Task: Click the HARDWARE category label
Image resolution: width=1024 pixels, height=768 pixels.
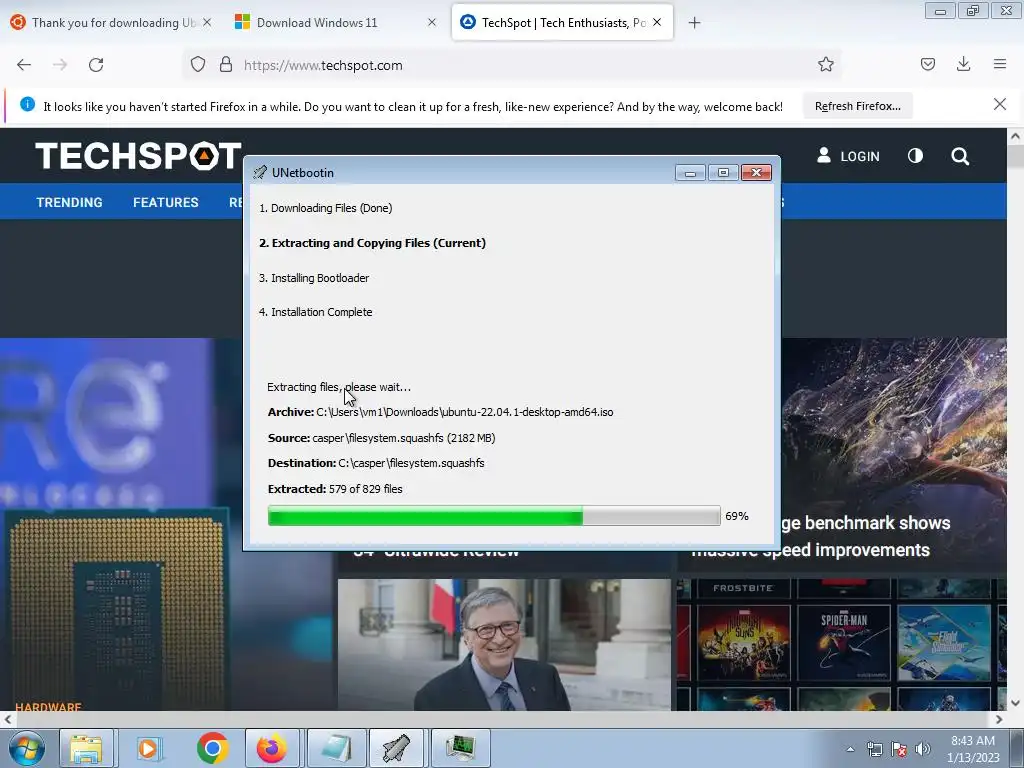Action: point(48,707)
